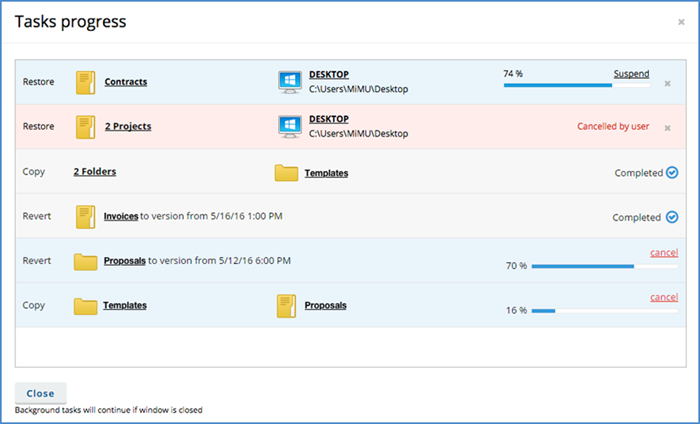Click the Templates source folder icon in last row
This screenshot has width=700, height=424.
86,306
